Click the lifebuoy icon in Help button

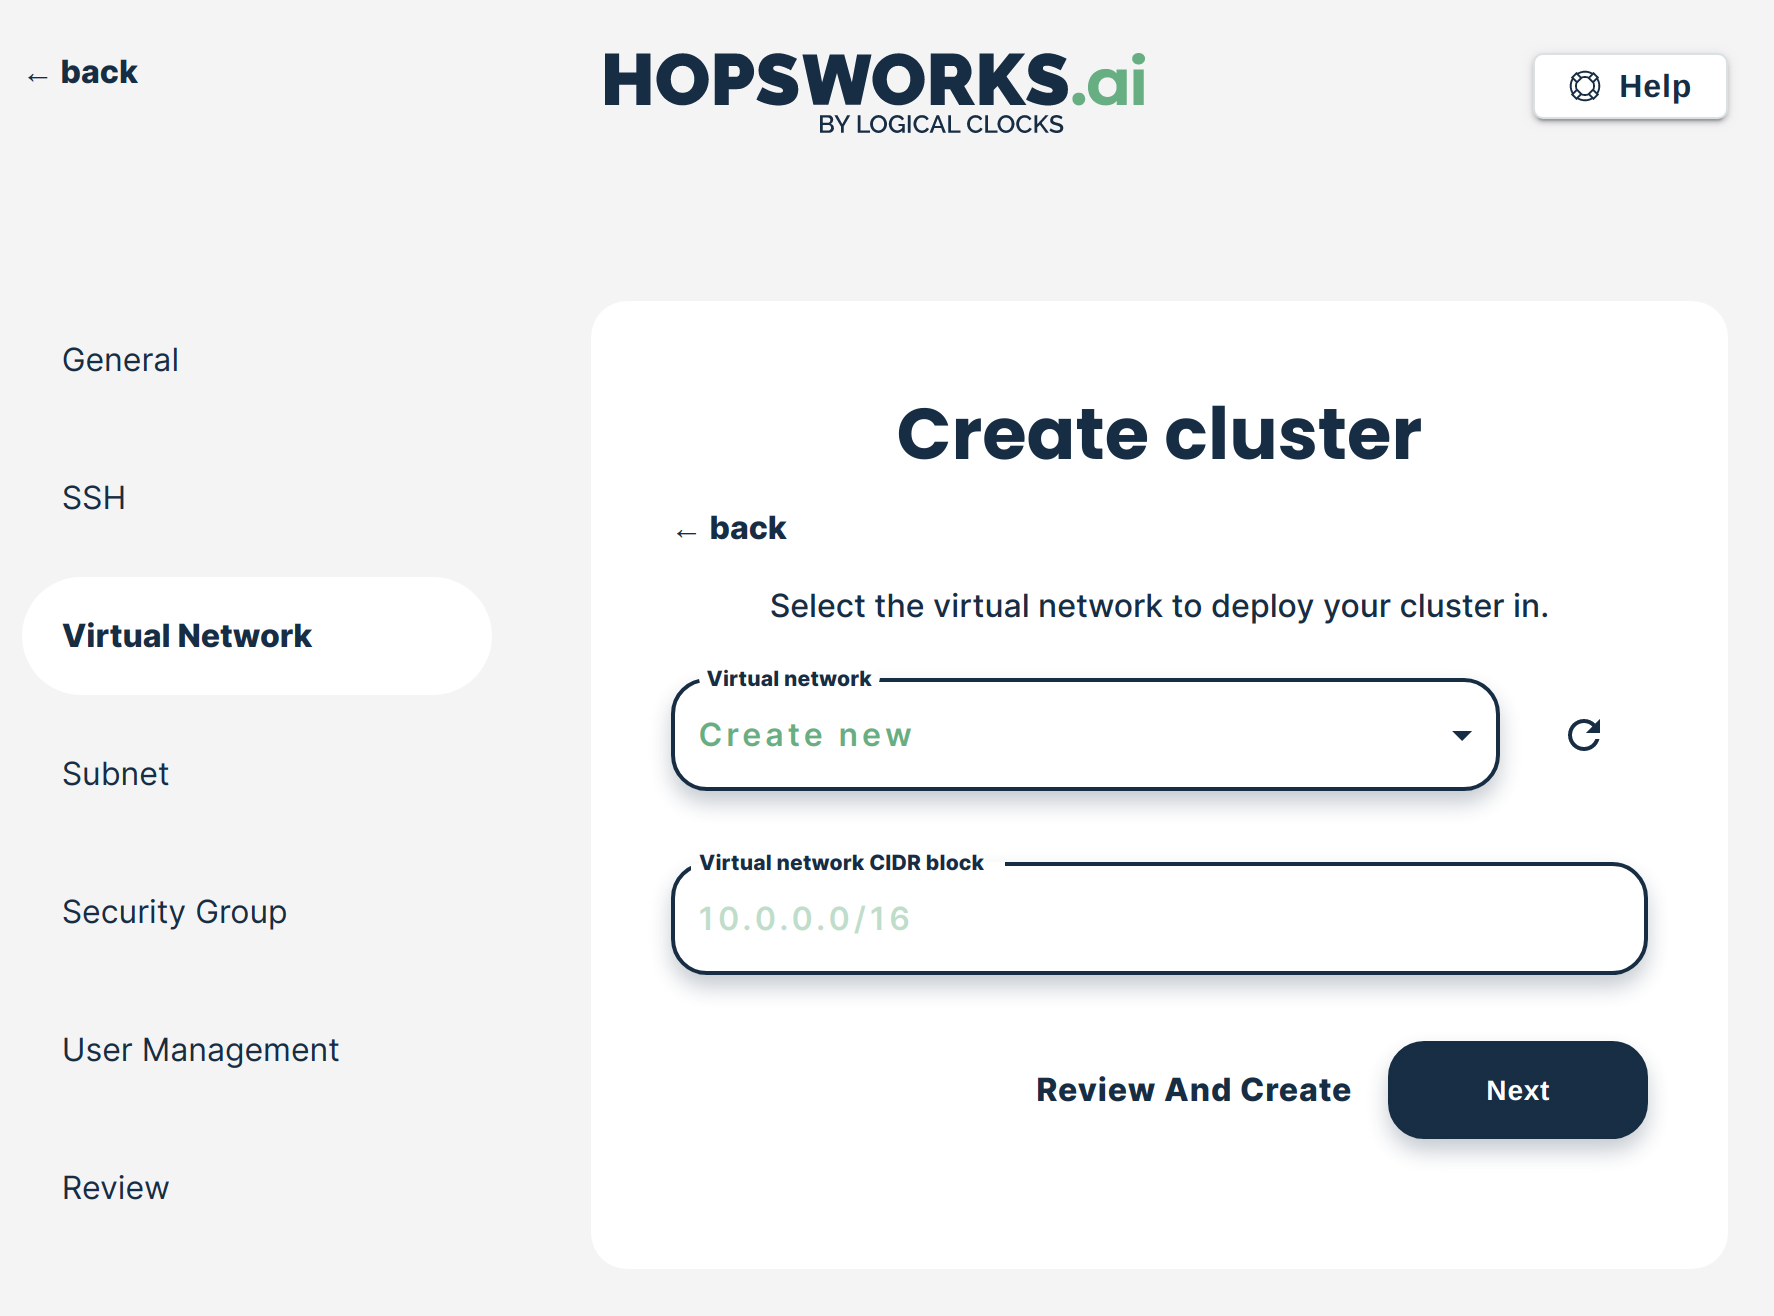(x=1584, y=87)
